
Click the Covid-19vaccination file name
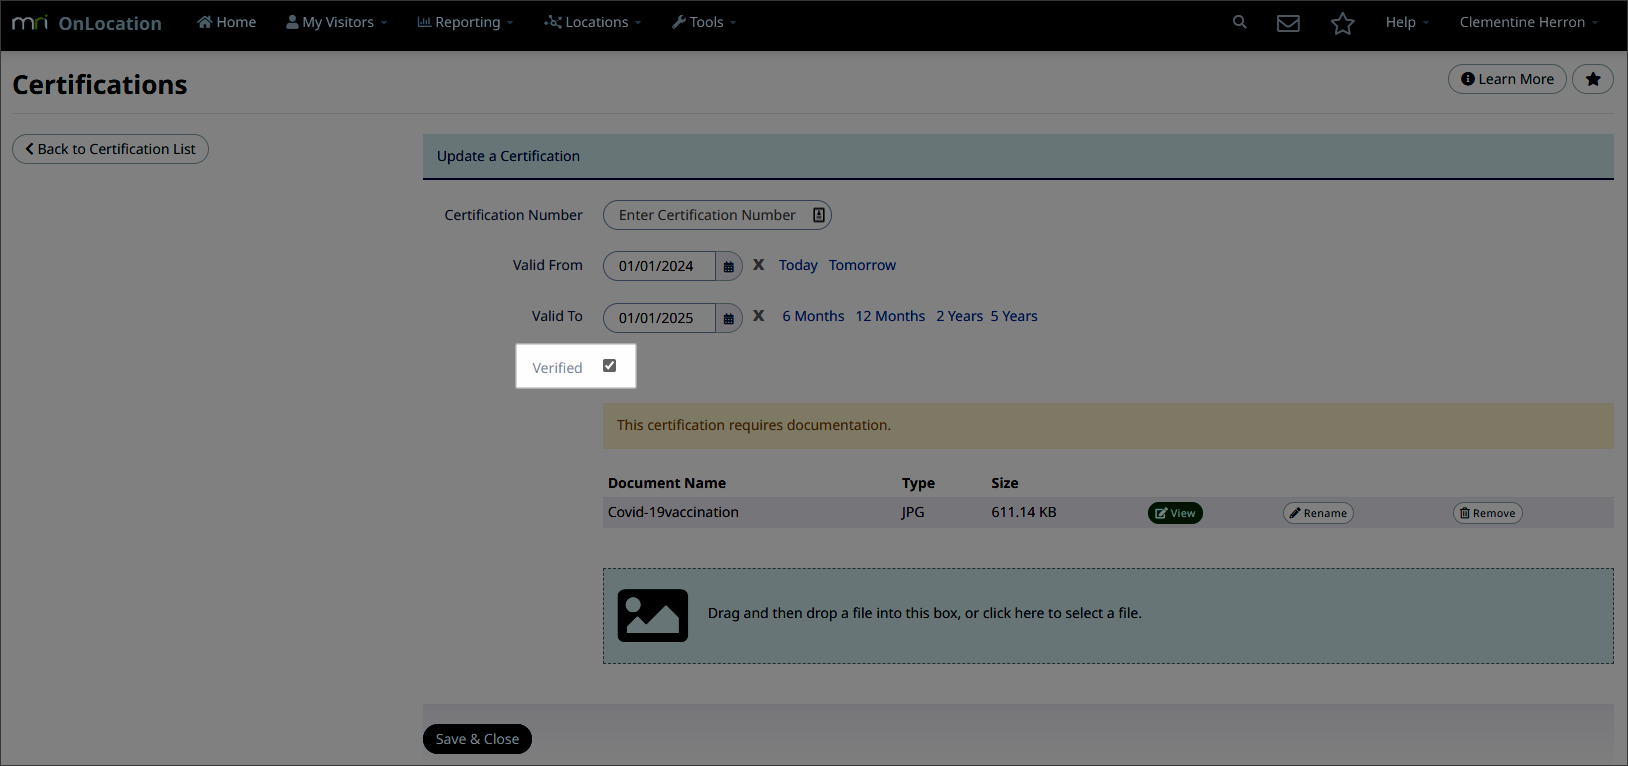pyautogui.click(x=673, y=512)
